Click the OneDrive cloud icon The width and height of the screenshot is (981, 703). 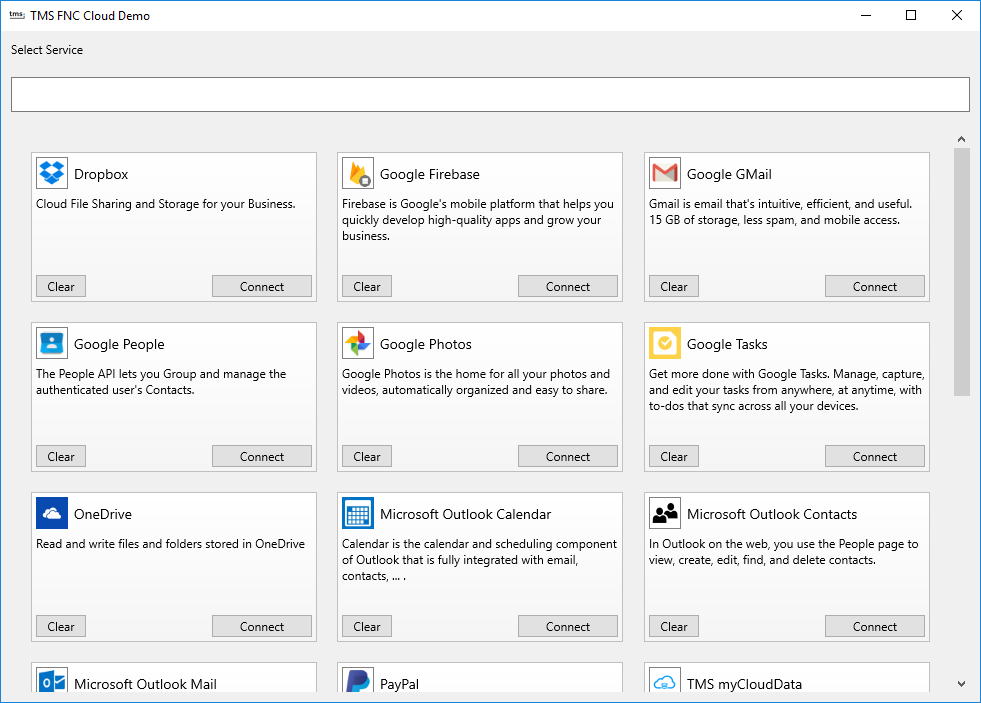[x=52, y=513]
